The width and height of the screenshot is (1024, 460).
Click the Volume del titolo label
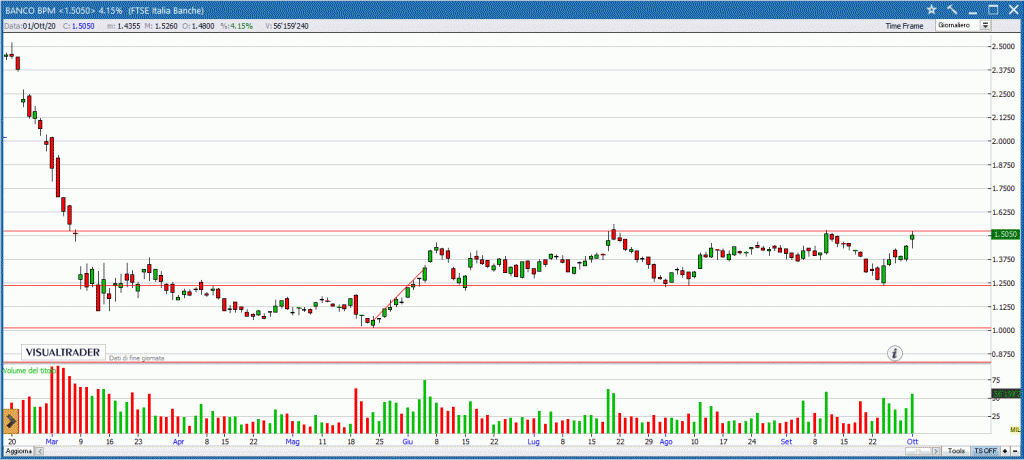coord(29,370)
